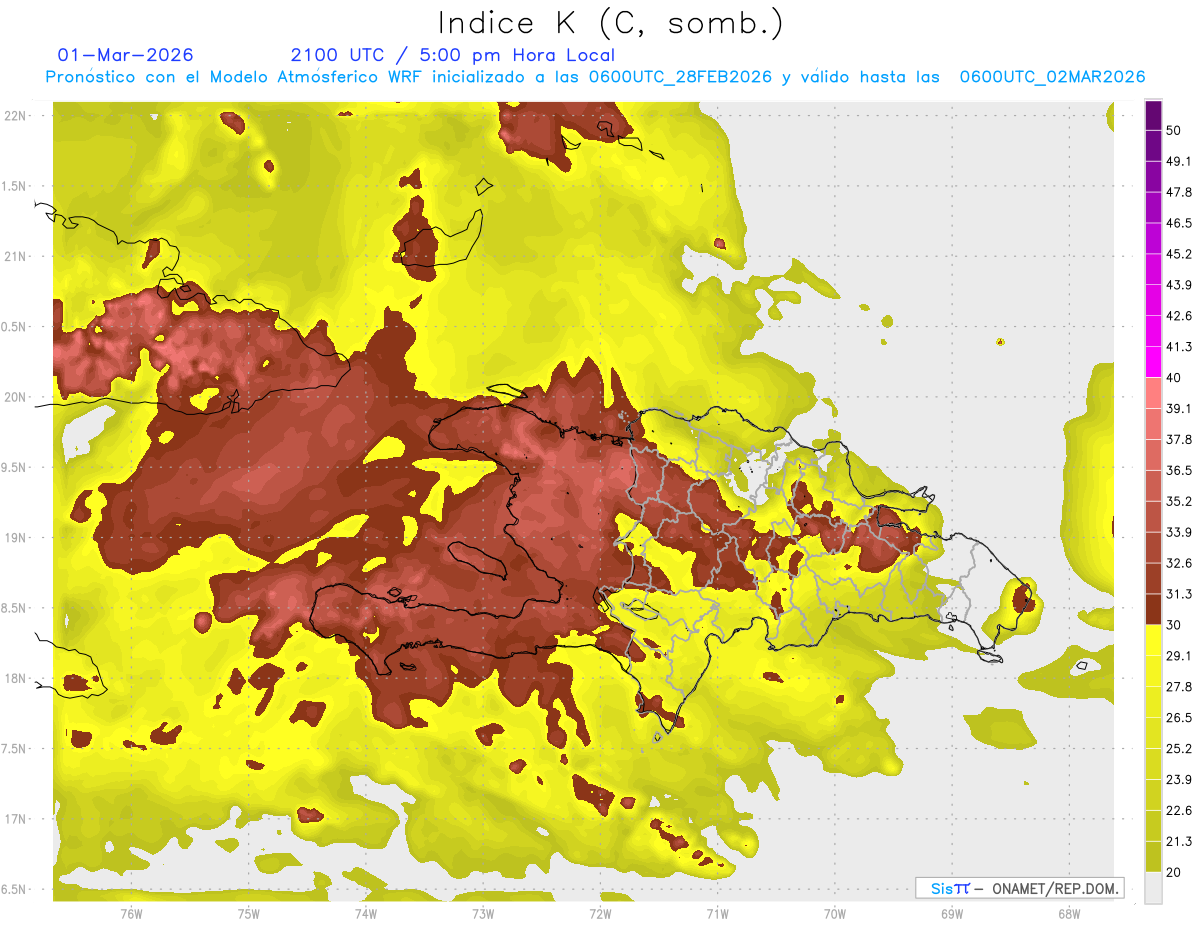Screen dimensions: 1200x927
Task: Click the "21.3" color scale value
Action: click(x=1179, y=842)
